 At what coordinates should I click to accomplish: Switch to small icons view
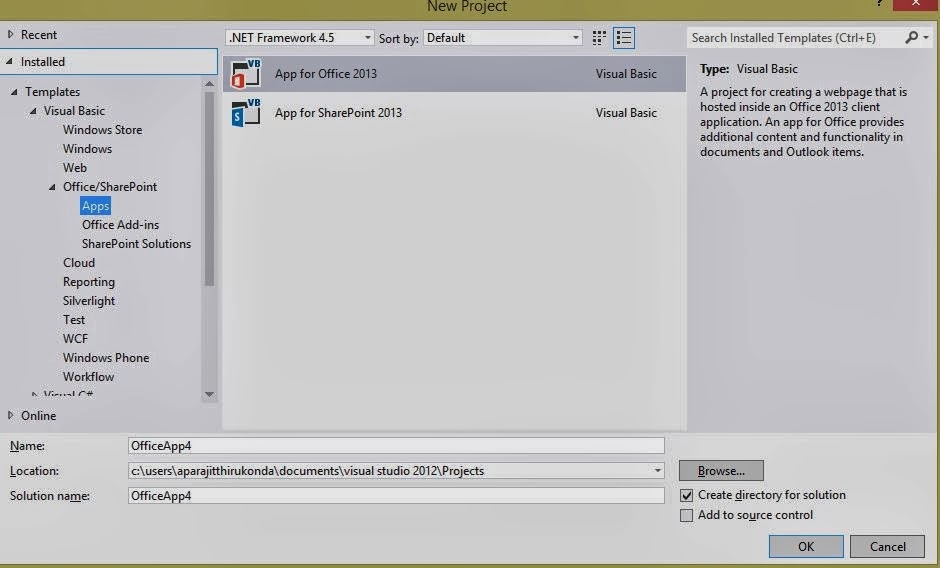[x=599, y=38]
